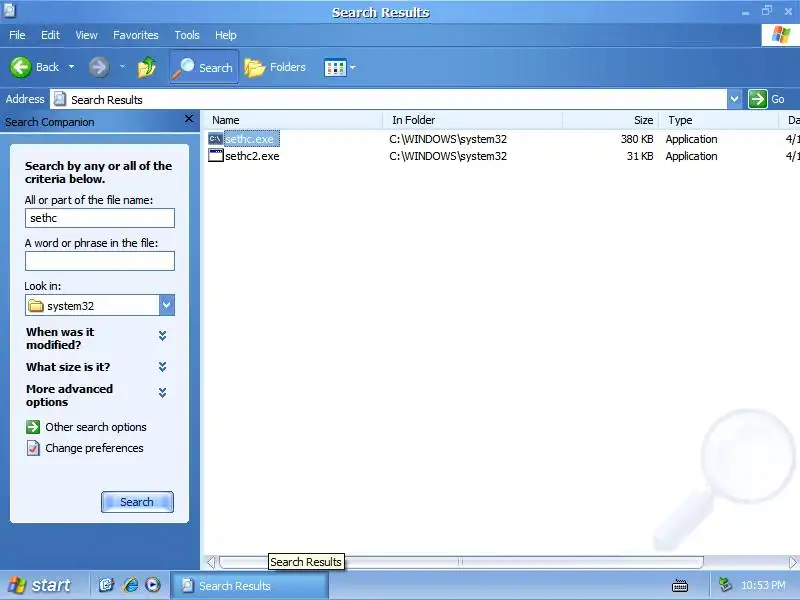This screenshot has width=800, height=600.
Task: Open the Help menu
Action: (226, 35)
